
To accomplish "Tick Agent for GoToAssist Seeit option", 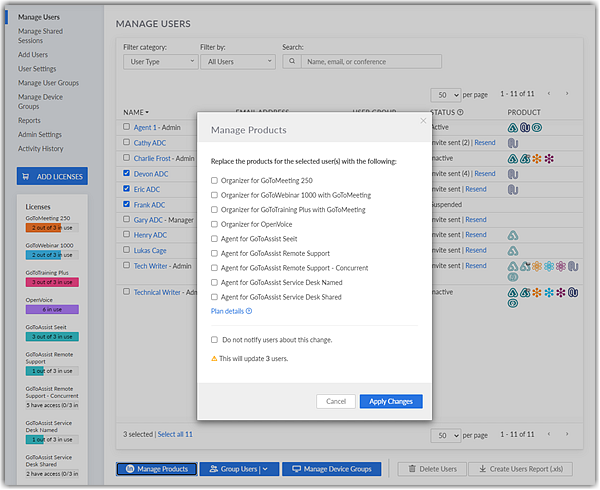I will [214, 239].
